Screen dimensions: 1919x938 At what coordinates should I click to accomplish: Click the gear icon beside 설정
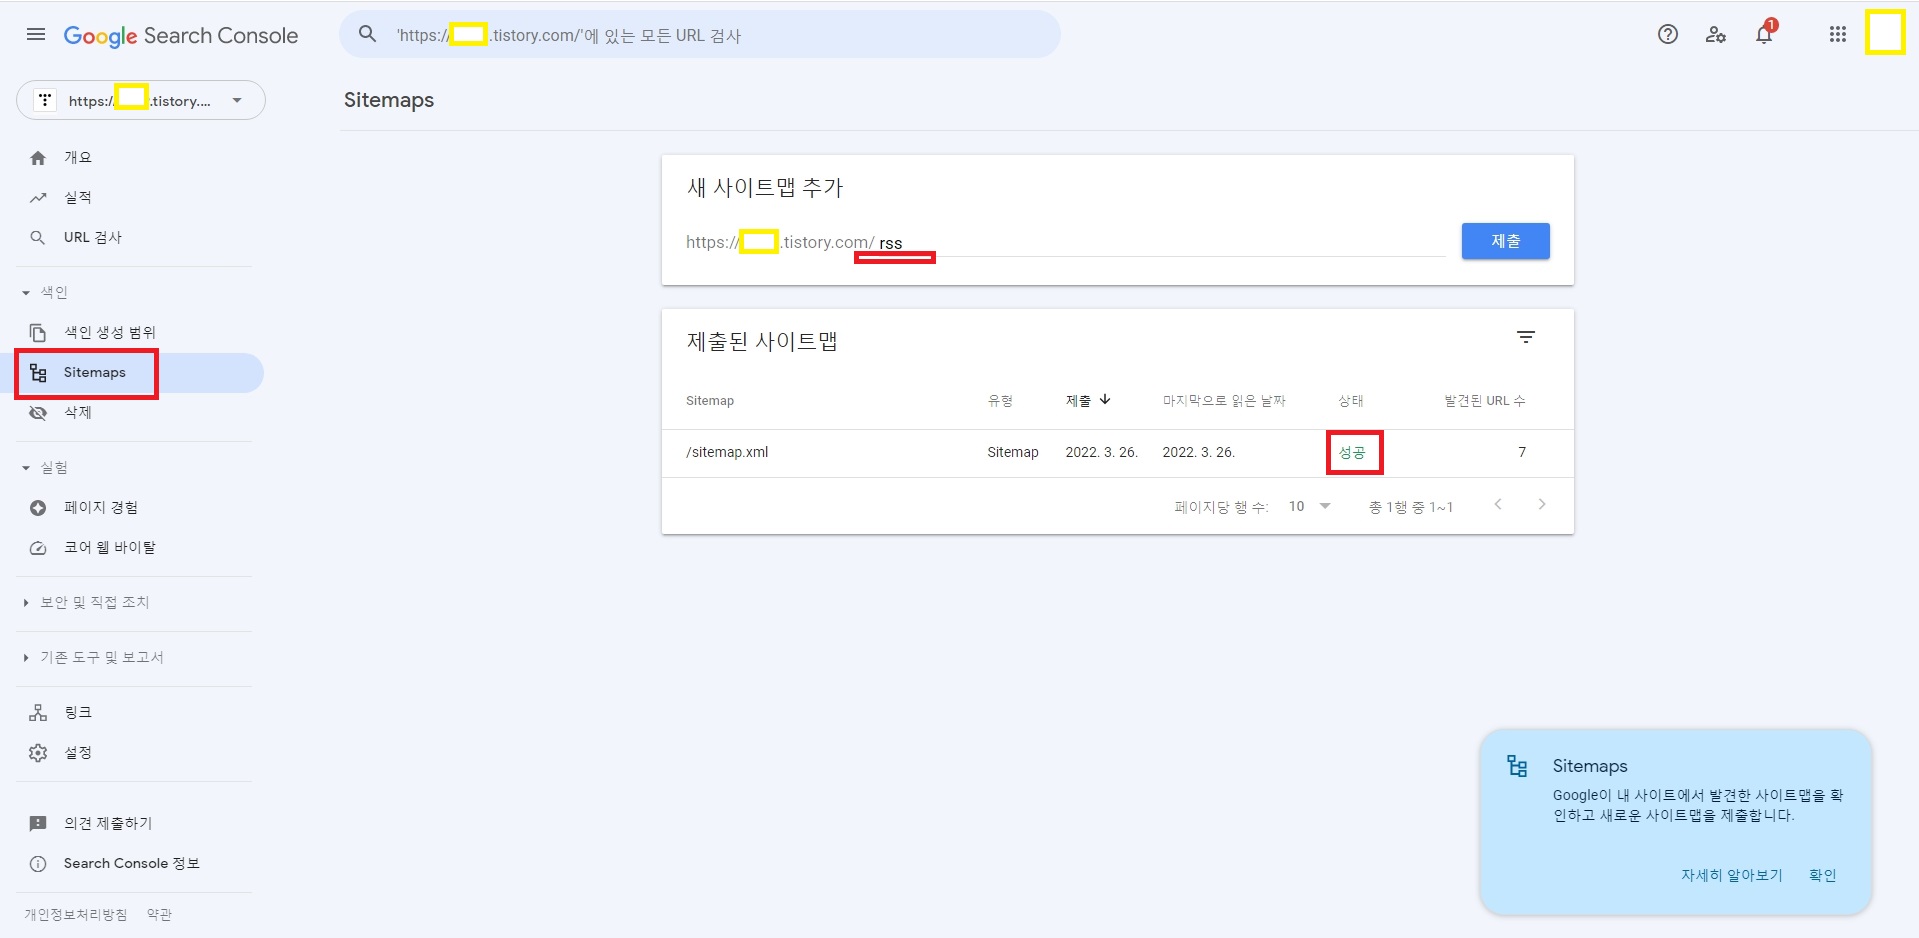38,753
